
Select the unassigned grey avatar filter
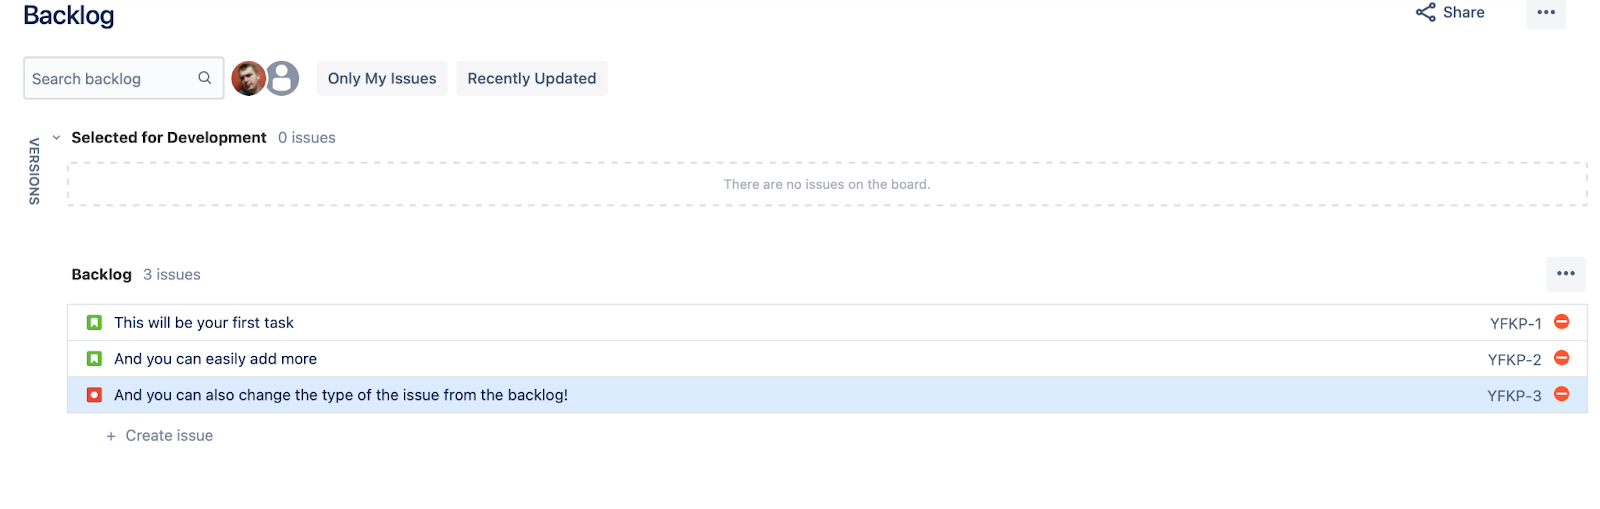coord(283,78)
